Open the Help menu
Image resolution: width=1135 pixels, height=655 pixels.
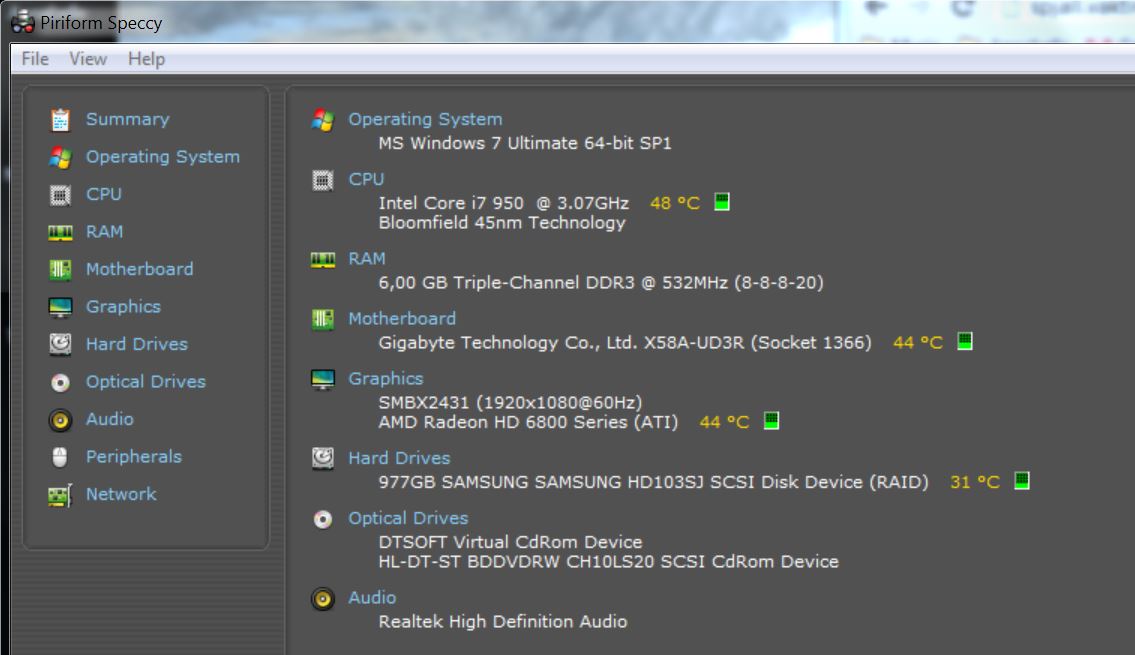tap(146, 59)
